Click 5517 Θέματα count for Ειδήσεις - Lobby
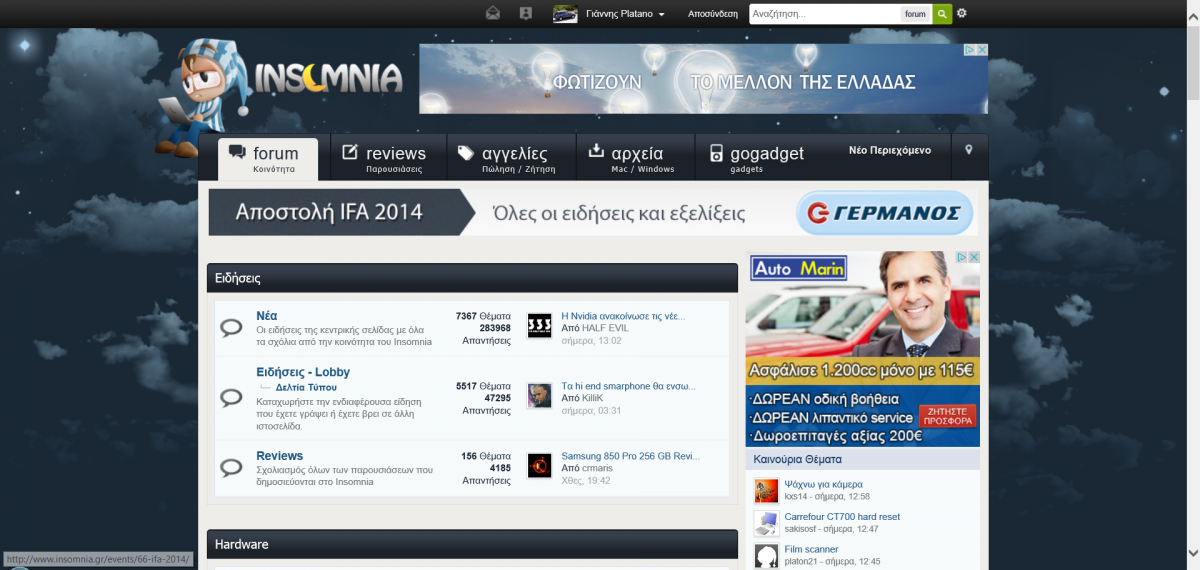The width and height of the screenshot is (1200, 570). click(x=484, y=385)
